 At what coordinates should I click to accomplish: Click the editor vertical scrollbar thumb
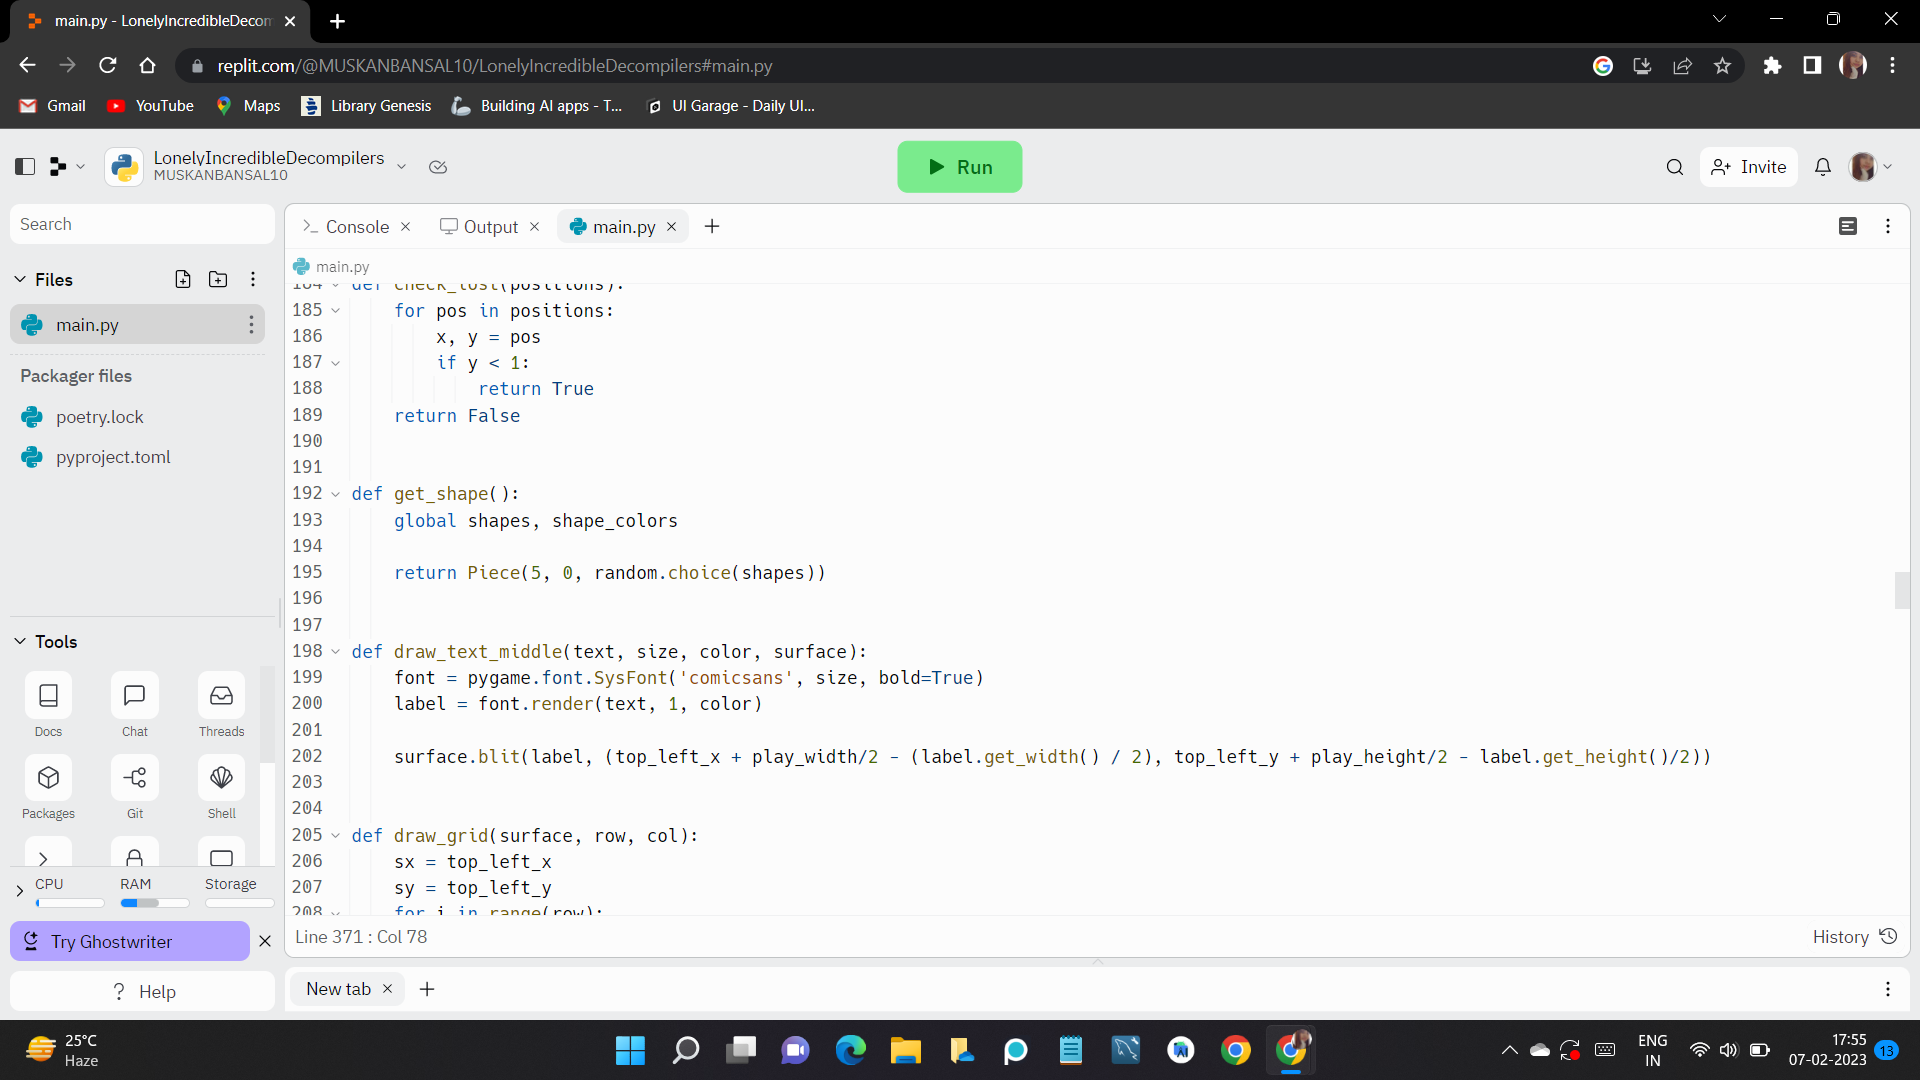(x=1902, y=590)
